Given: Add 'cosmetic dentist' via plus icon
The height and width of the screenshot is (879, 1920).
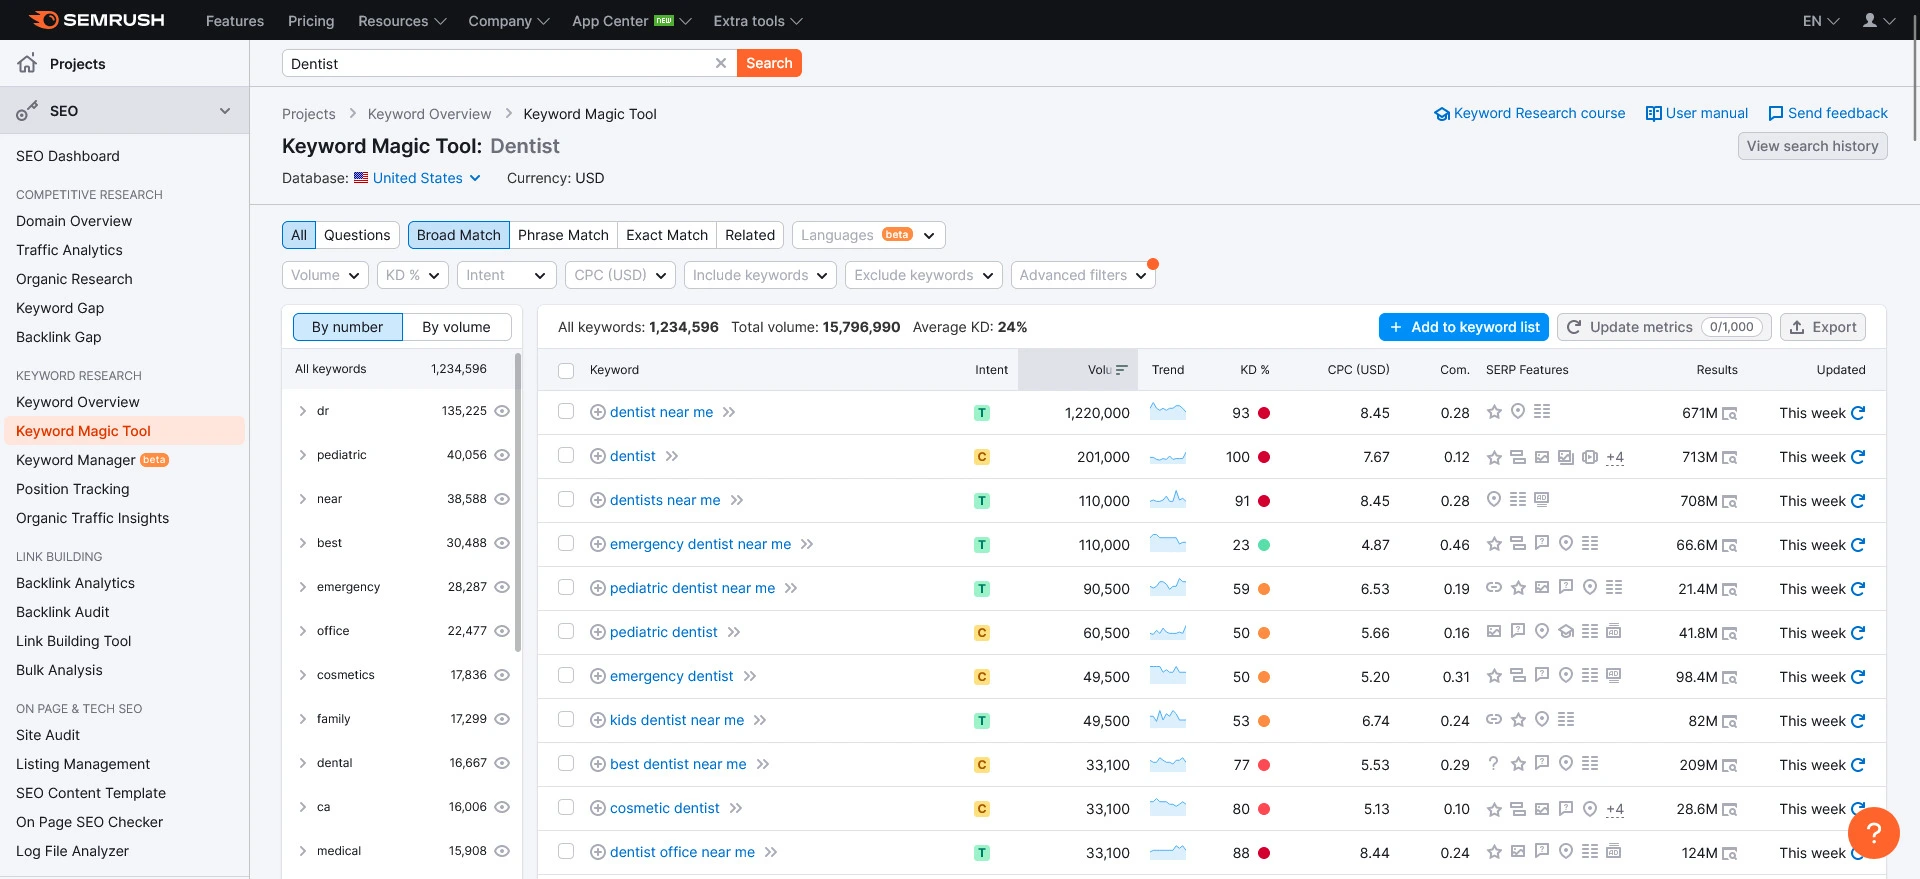Looking at the screenshot, I should [597, 808].
